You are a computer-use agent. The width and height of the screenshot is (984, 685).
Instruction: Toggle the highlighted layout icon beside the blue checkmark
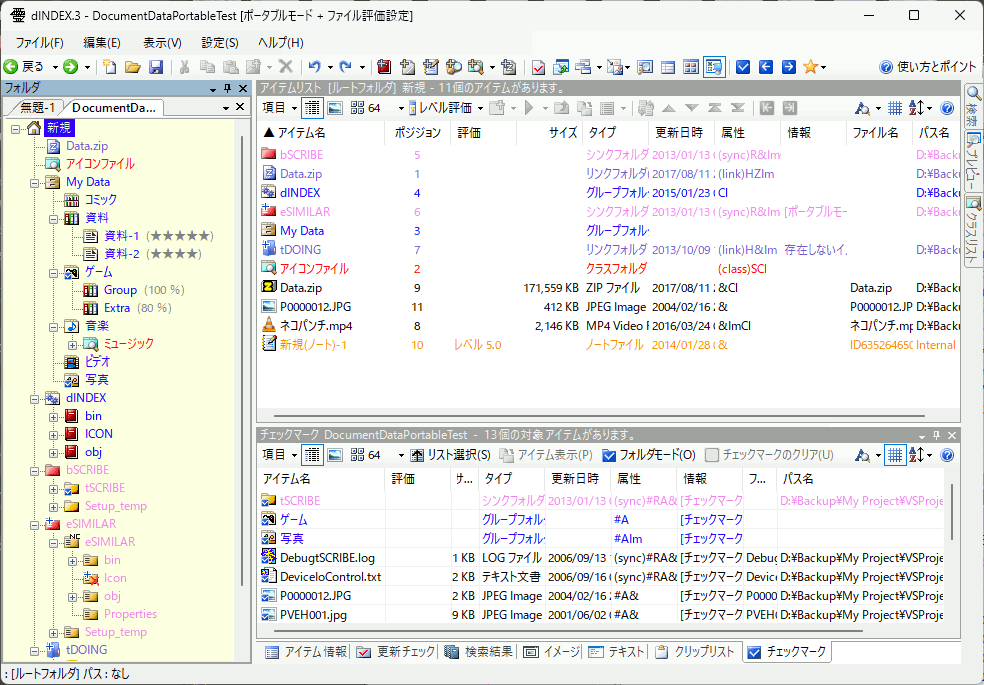pos(714,66)
